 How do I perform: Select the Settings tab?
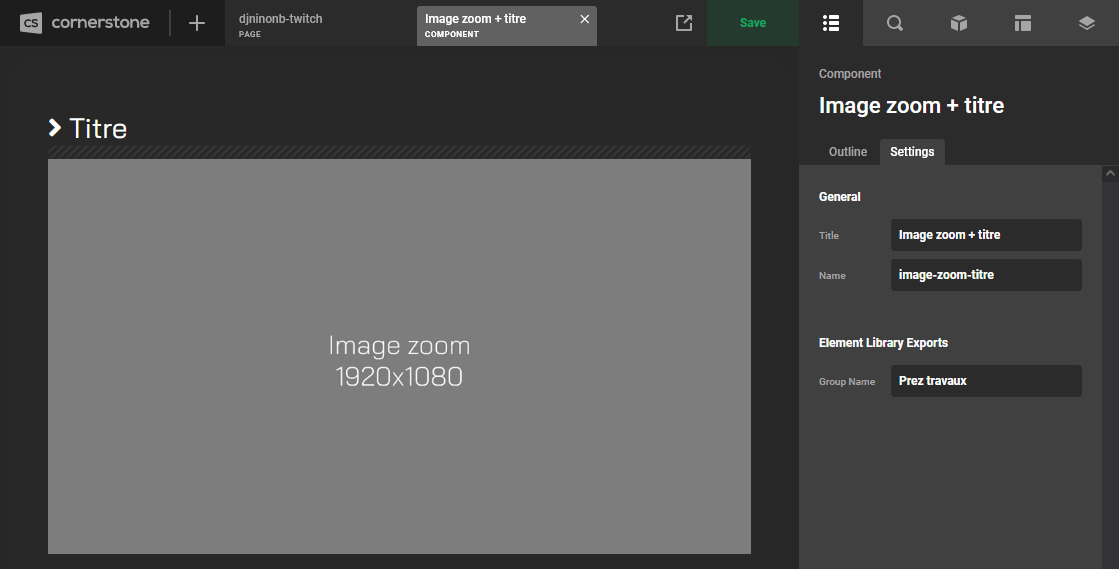[912, 152]
